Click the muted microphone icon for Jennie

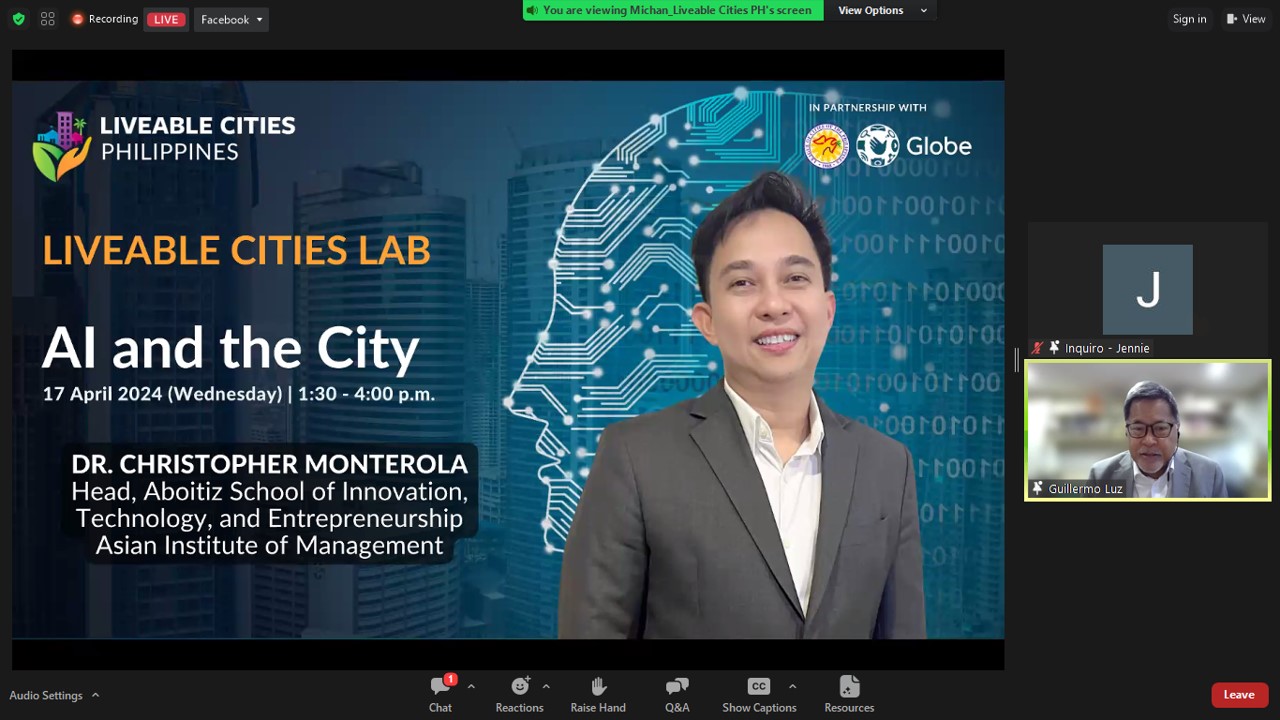coord(1037,348)
